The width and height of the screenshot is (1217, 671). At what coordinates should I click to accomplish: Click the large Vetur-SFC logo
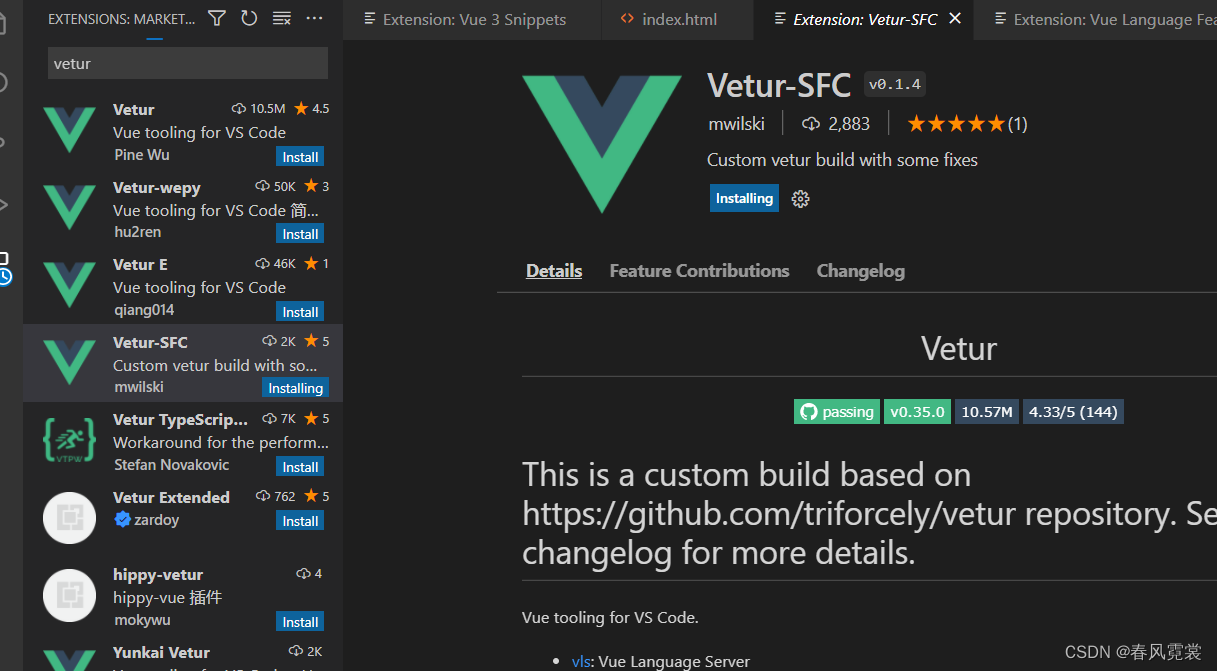(601, 143)
